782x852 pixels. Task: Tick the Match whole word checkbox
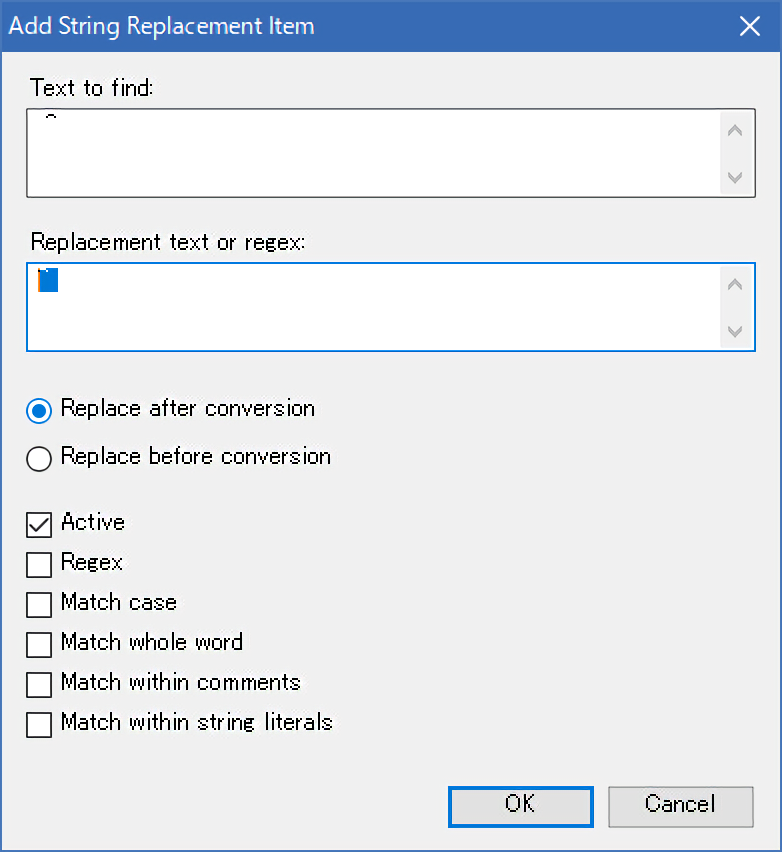click(x=40, y=643)
